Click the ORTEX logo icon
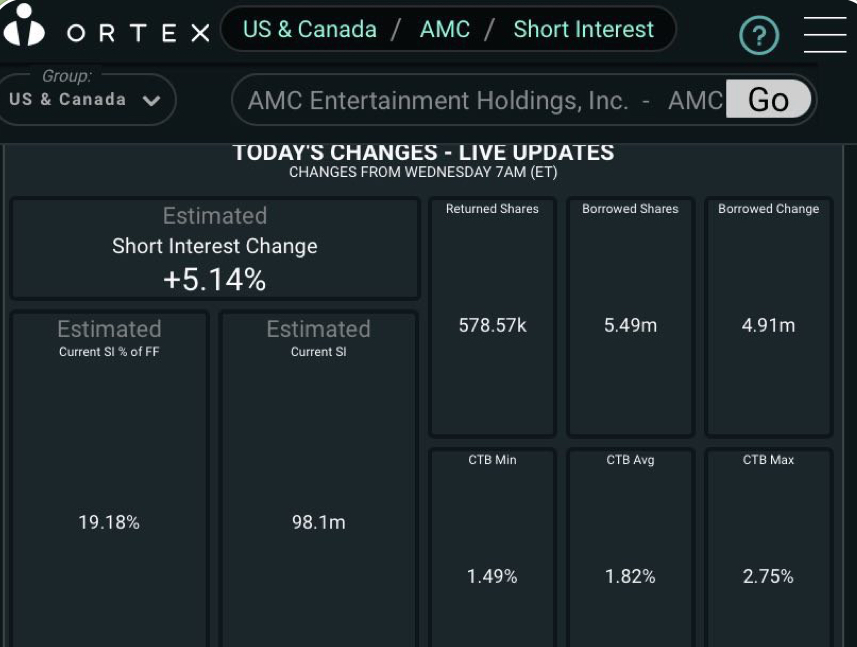Screen dimensions: 857x647 [x=26, y=29]
